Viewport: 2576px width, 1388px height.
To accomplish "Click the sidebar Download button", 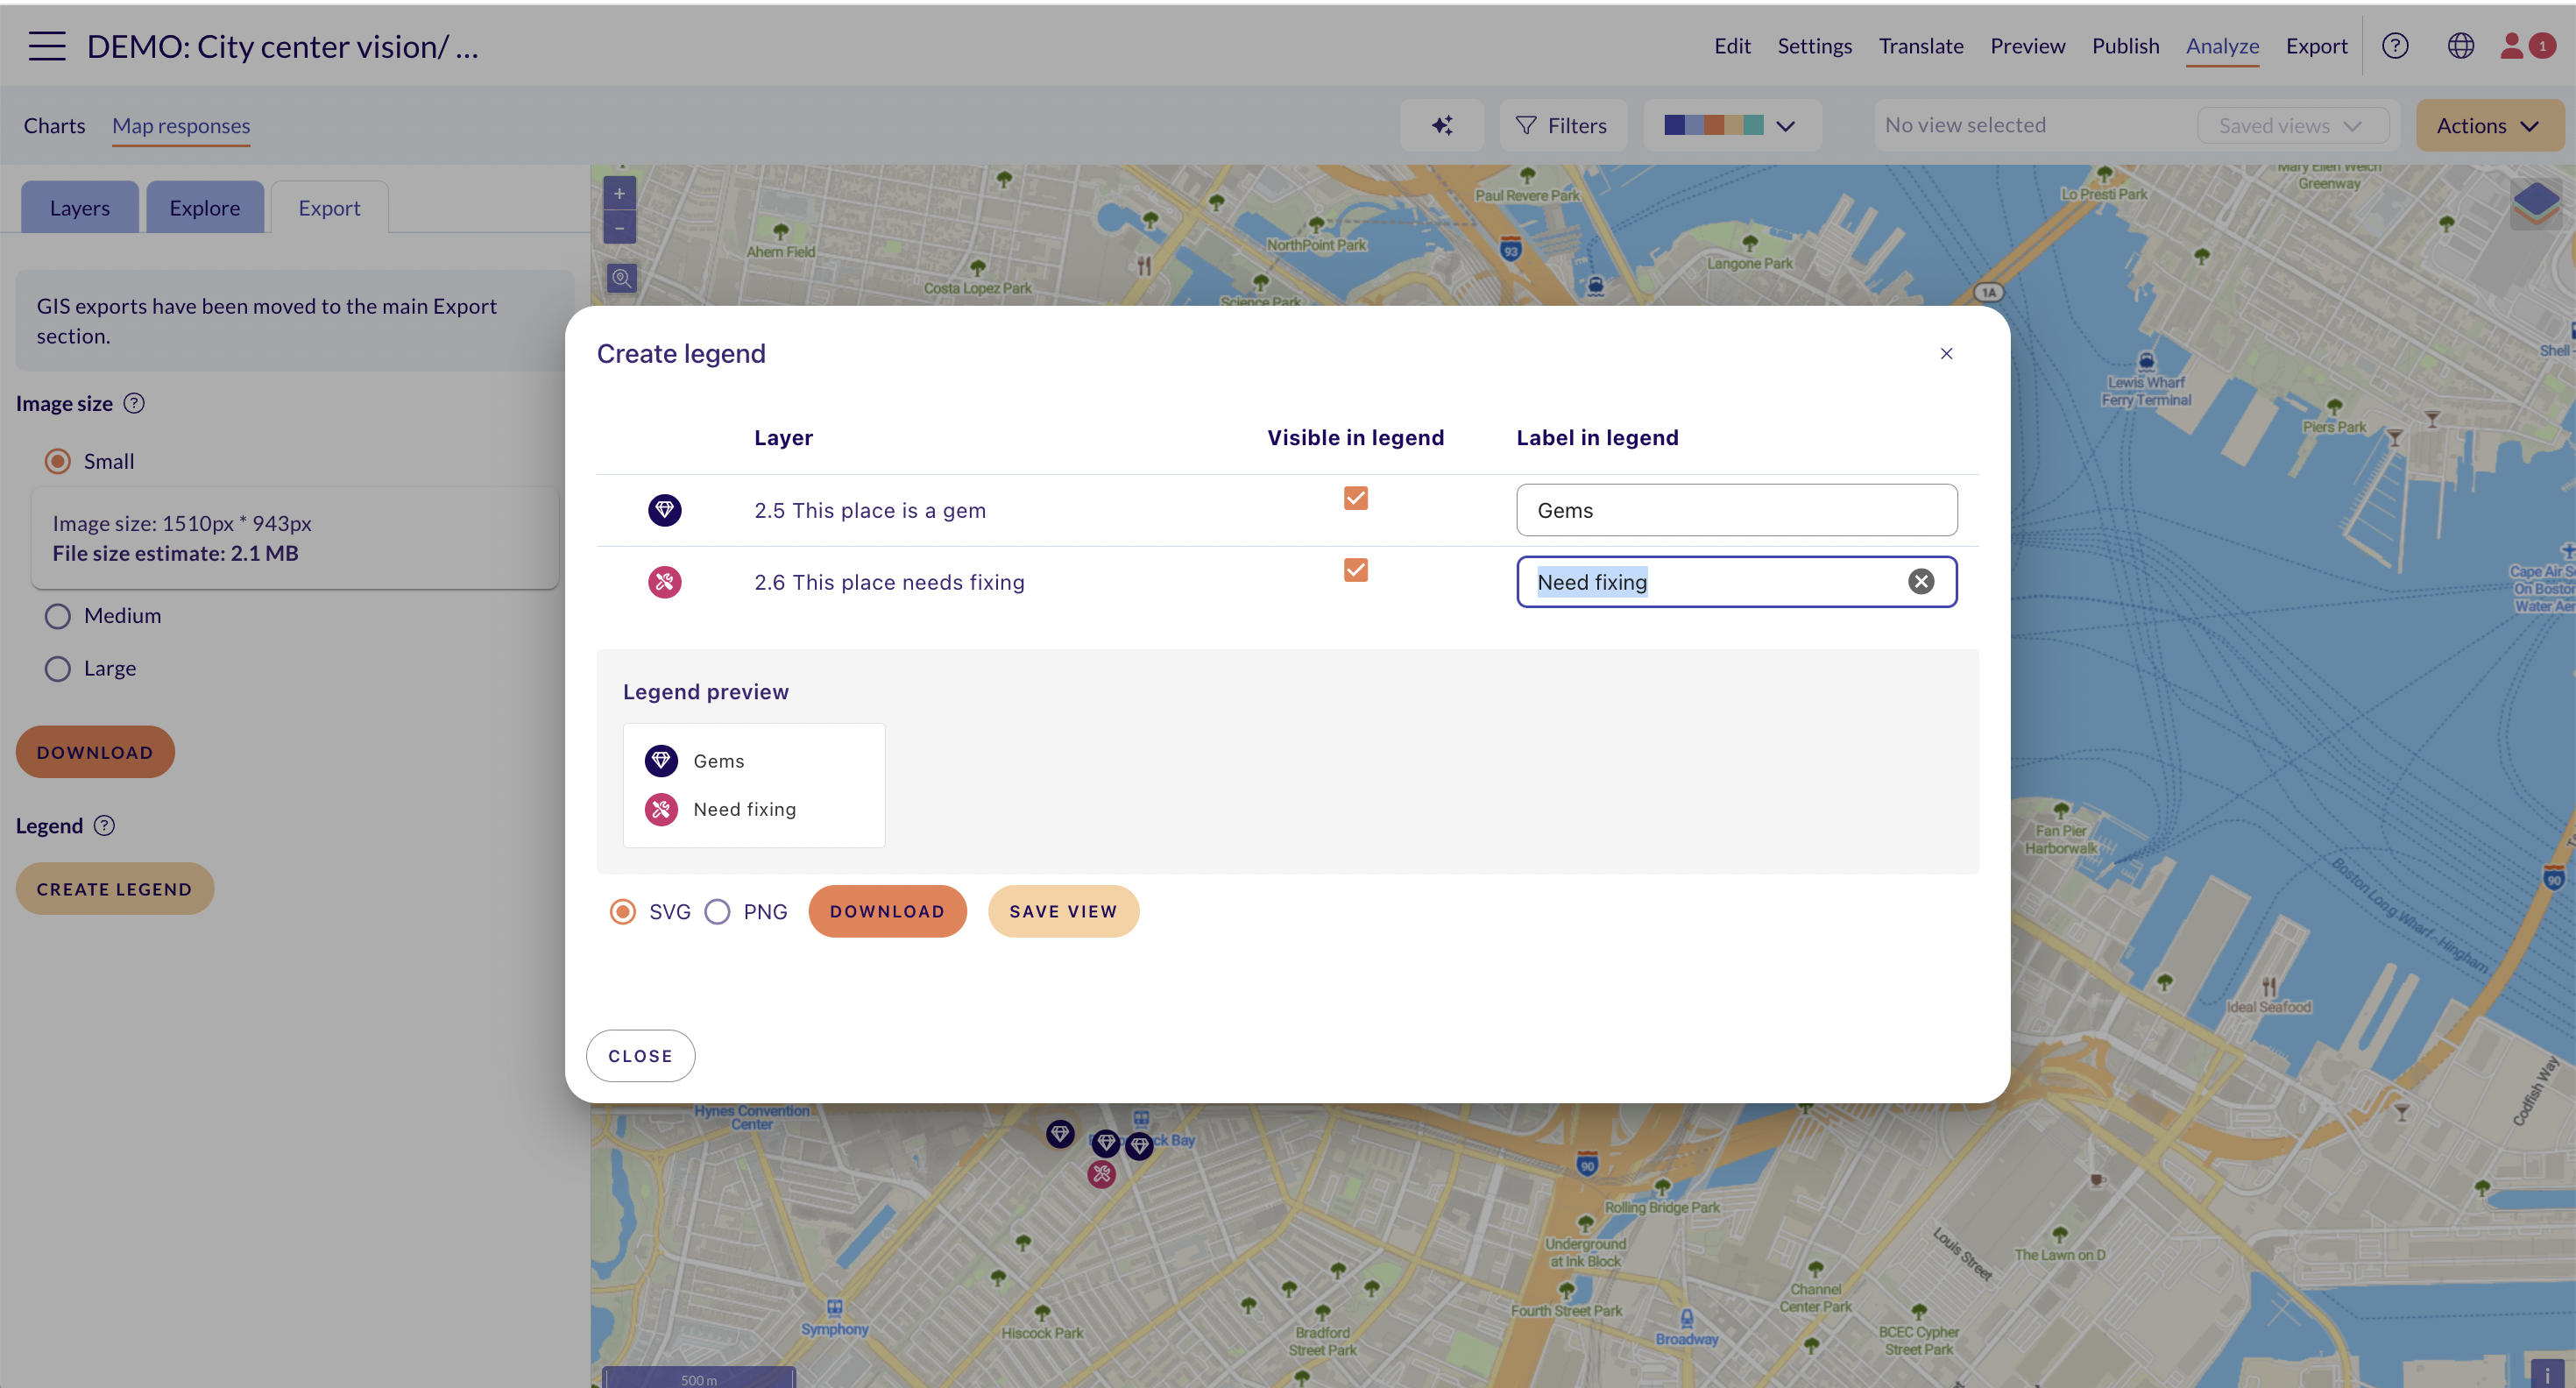I will coord(95,752).
